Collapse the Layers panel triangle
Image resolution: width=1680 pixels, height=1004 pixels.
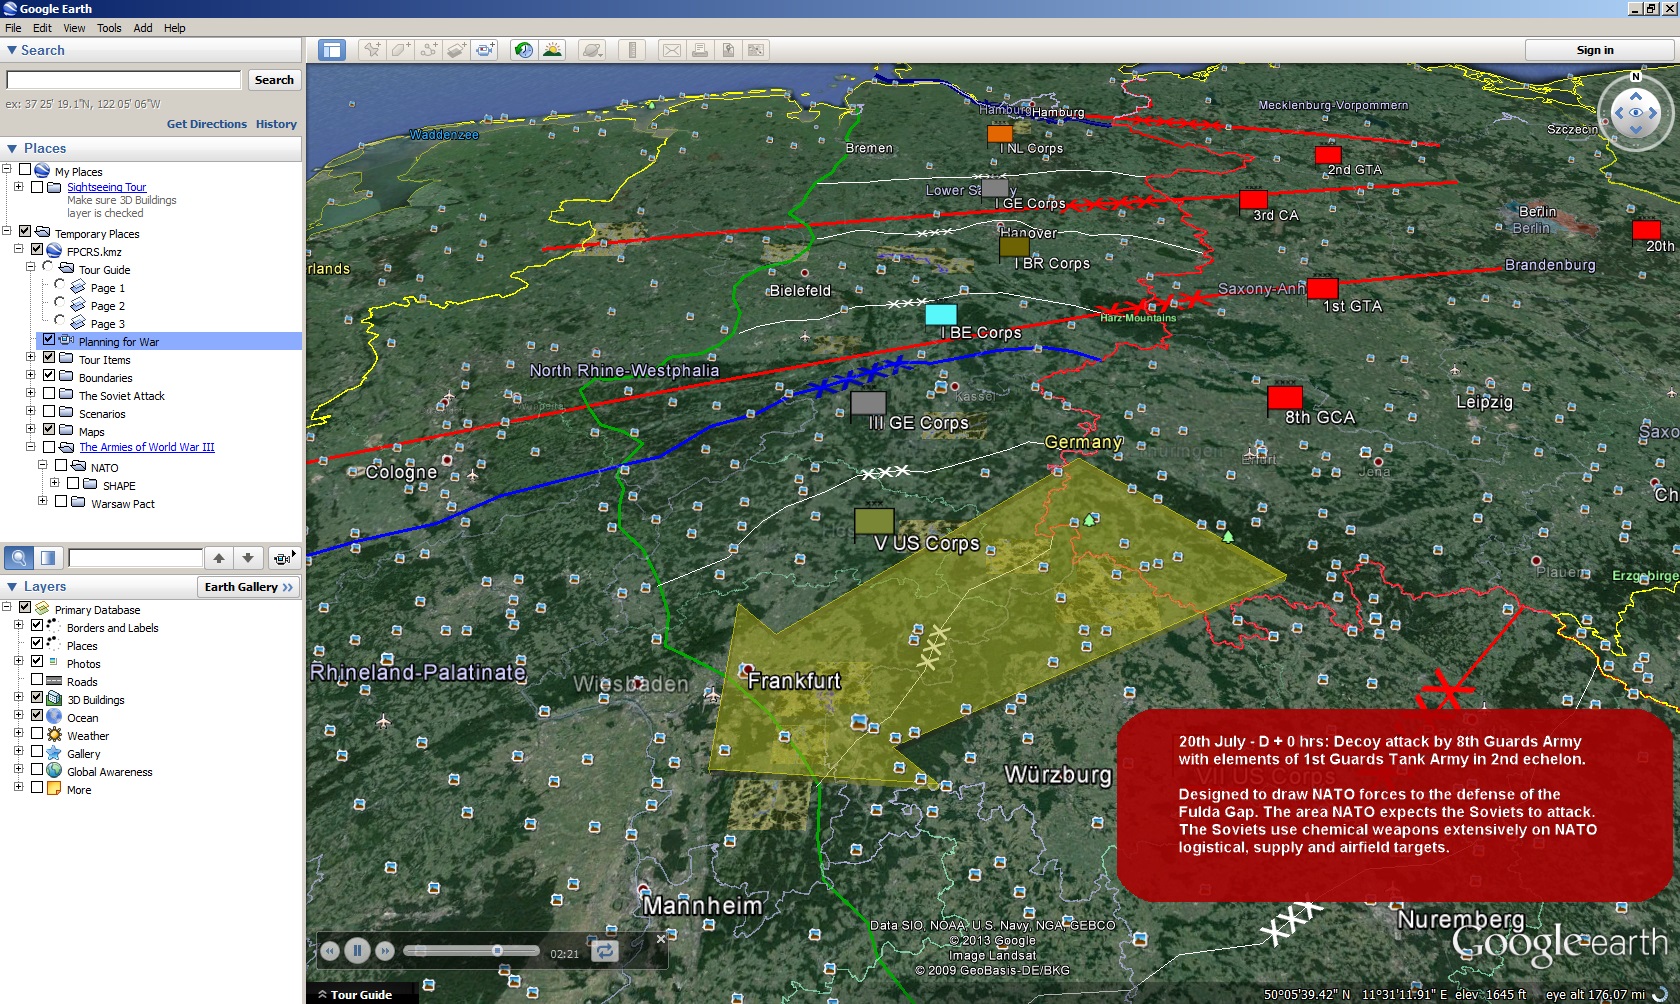[x=12, y=587]
